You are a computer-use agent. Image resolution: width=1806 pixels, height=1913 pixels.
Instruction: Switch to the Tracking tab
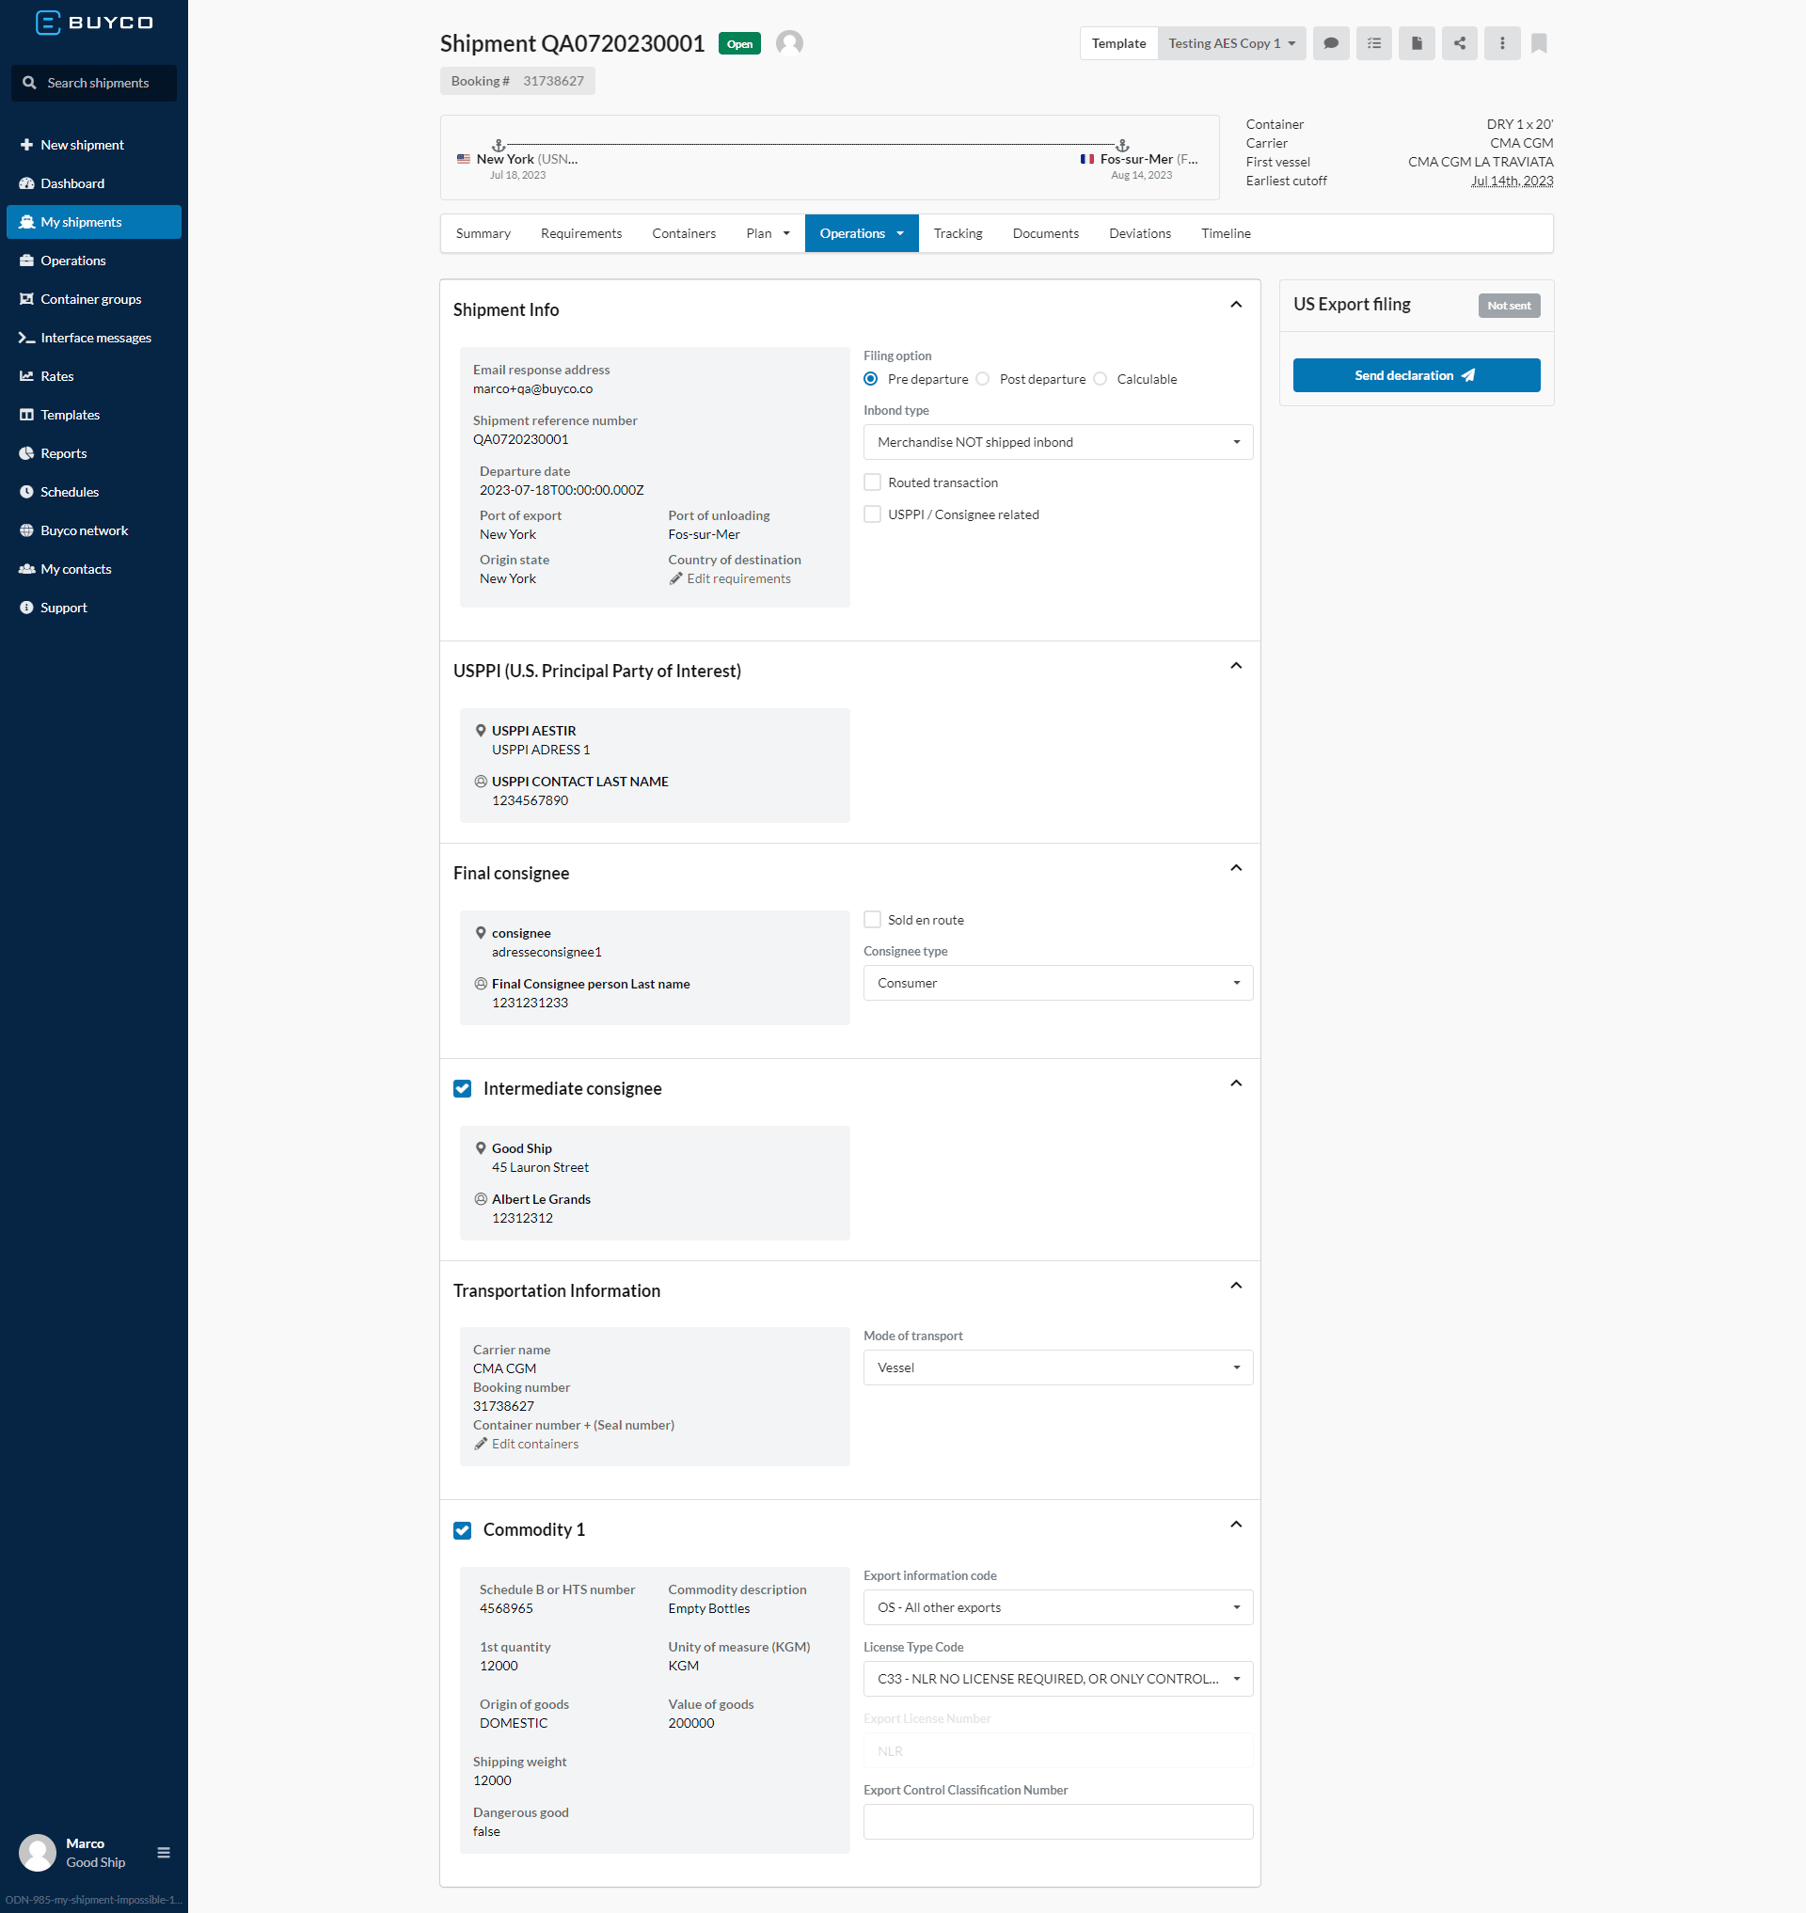click(x=957, y=233)
